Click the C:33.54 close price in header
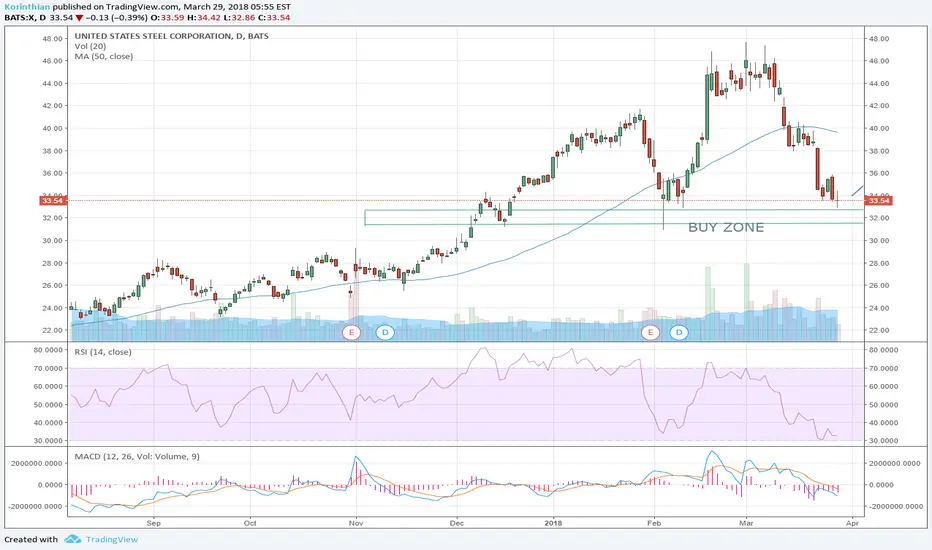The height and width of the screenshot is (550, 932). click(x=274, y=18)
